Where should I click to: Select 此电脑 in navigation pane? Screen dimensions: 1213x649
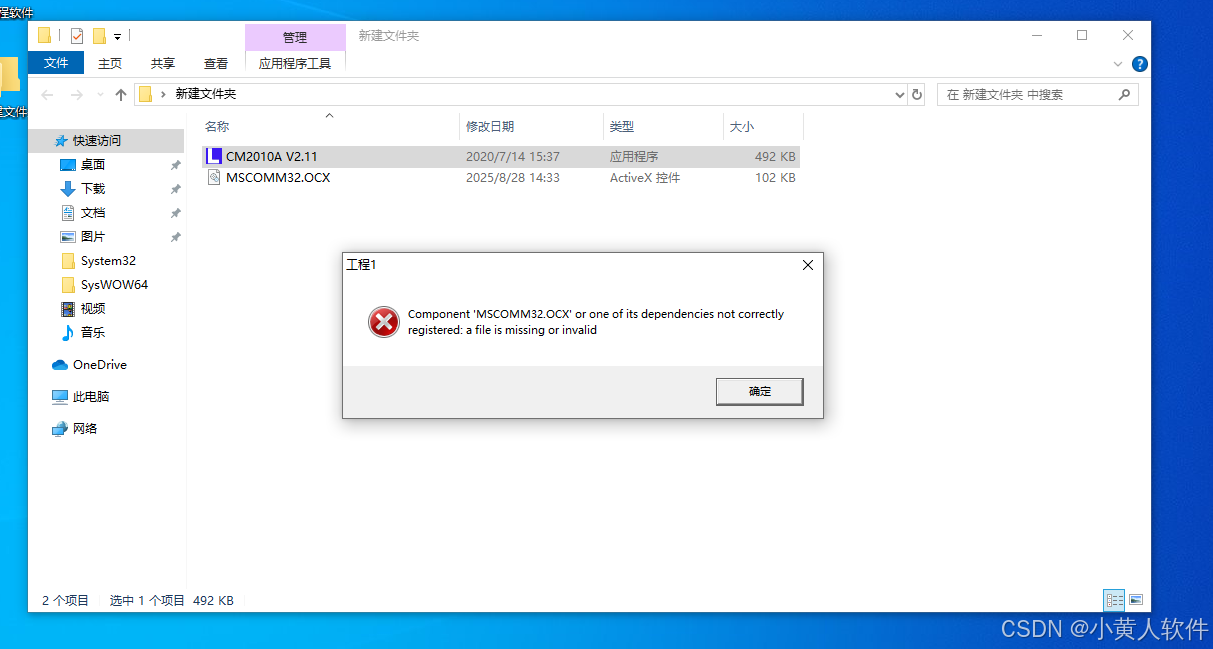click(x=91, y=397)
